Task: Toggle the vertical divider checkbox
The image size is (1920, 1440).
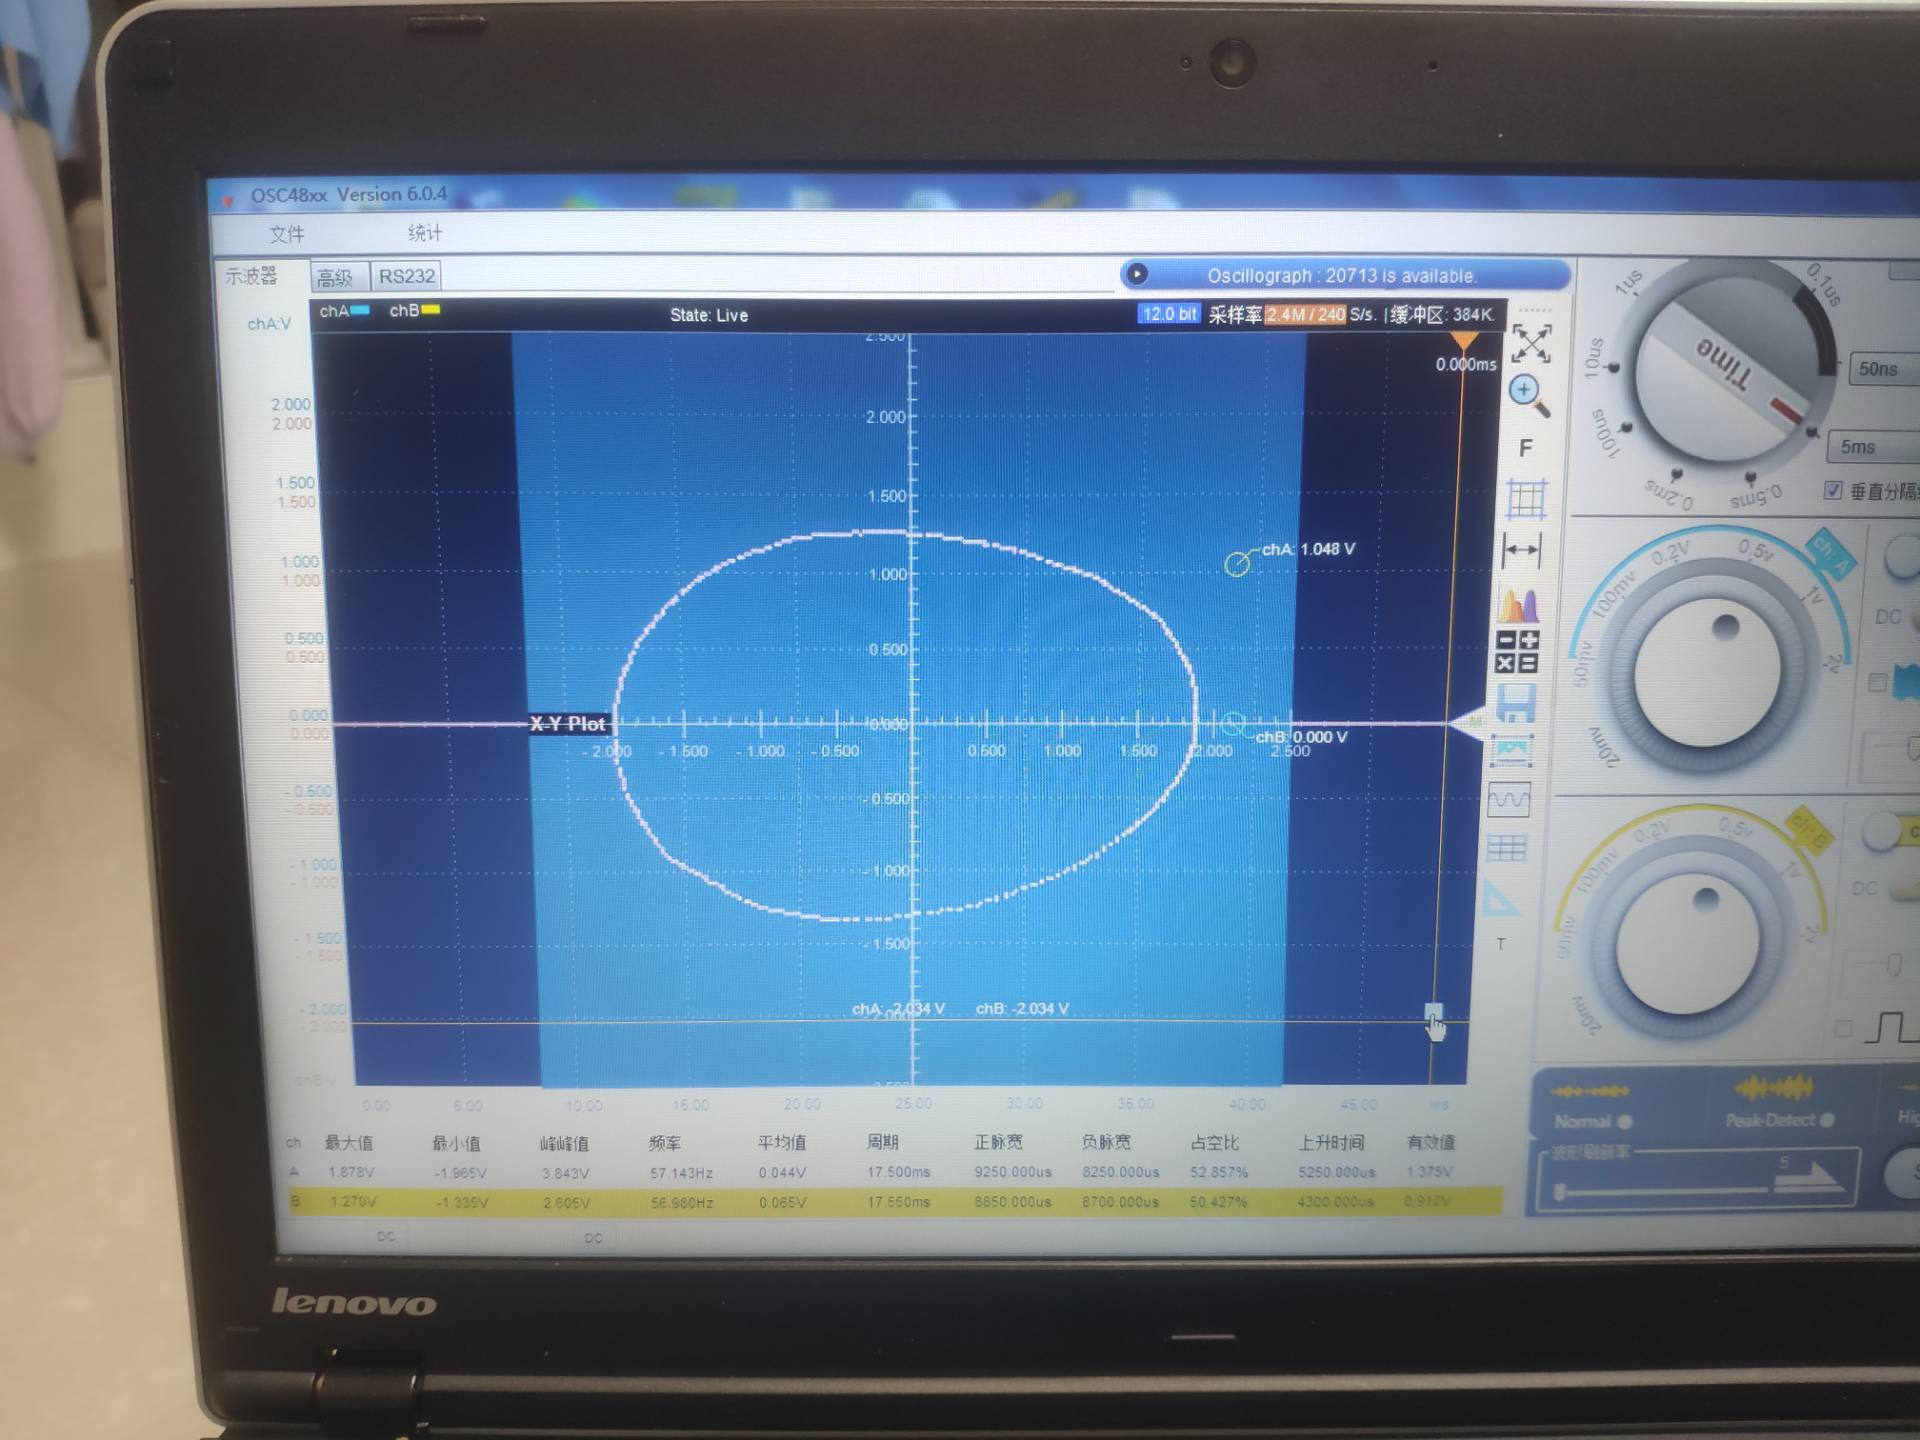Action: click(1833, 490)
